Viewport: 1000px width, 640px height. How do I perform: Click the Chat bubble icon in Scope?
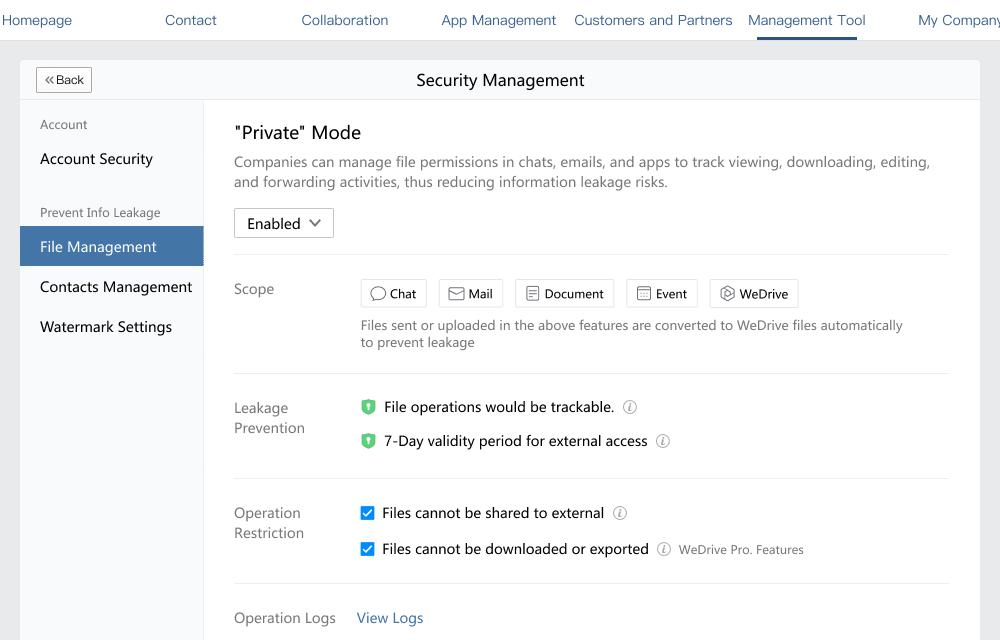click(378, 294)
